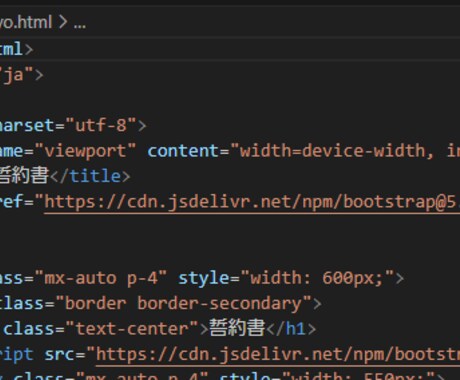Open the vo.html breadcrumb item

tap(26, 23)
